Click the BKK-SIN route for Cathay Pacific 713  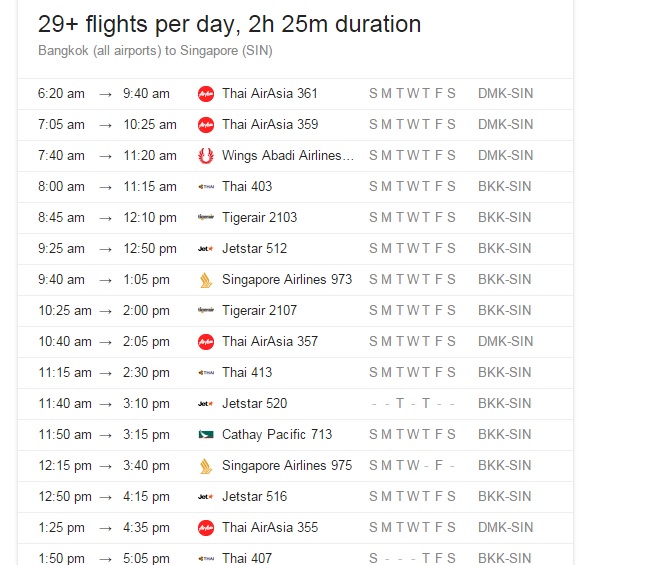[505, 434]
